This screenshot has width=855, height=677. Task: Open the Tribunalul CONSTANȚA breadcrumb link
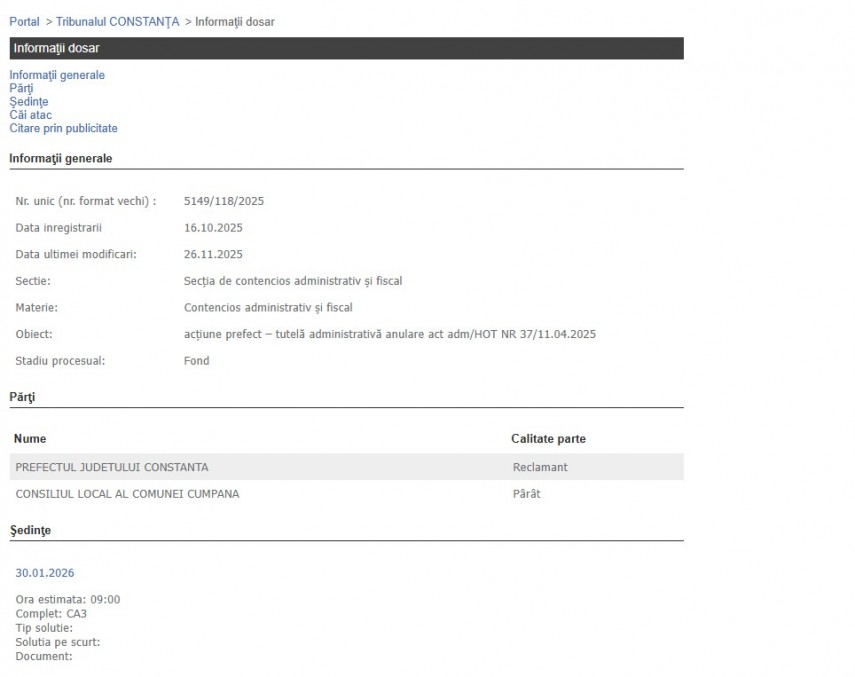pos(117,21)
